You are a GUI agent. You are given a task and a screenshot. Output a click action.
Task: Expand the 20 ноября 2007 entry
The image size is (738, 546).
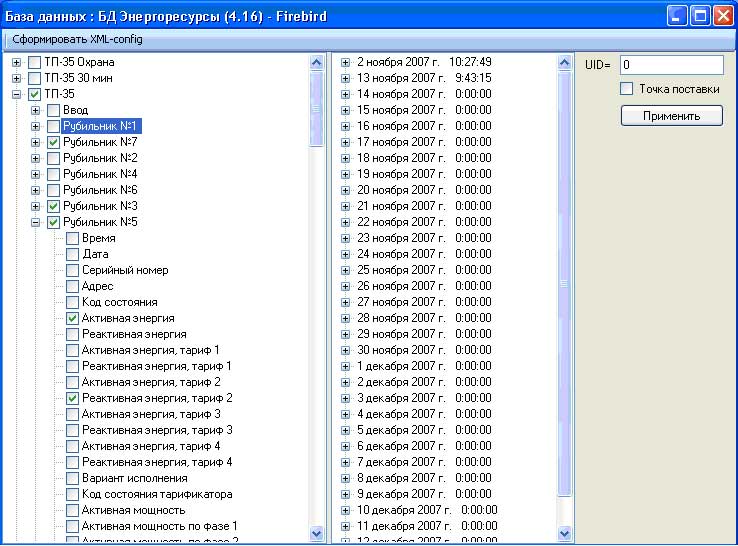[345, 190]
